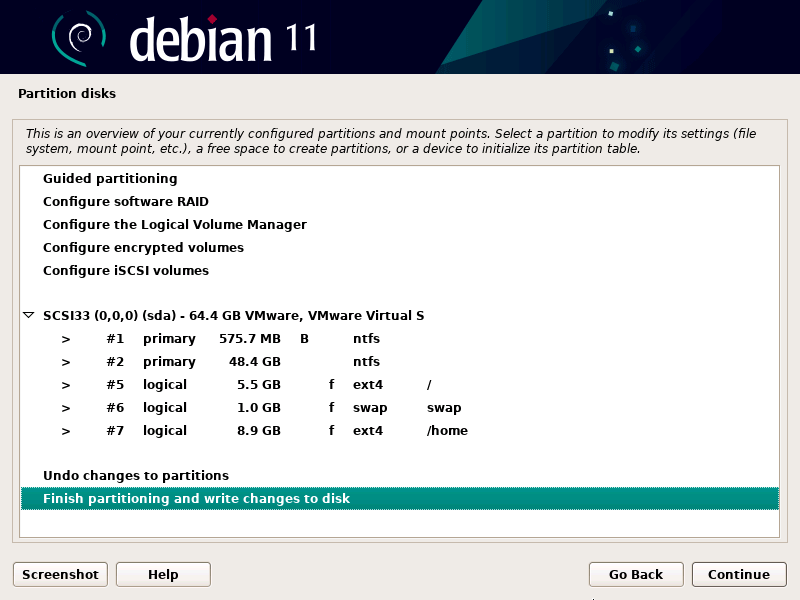Image resolution: width=800 pixels, height=600 pixels.
Task: Click the f format flag on partition #5
Action: coord(332,385)
